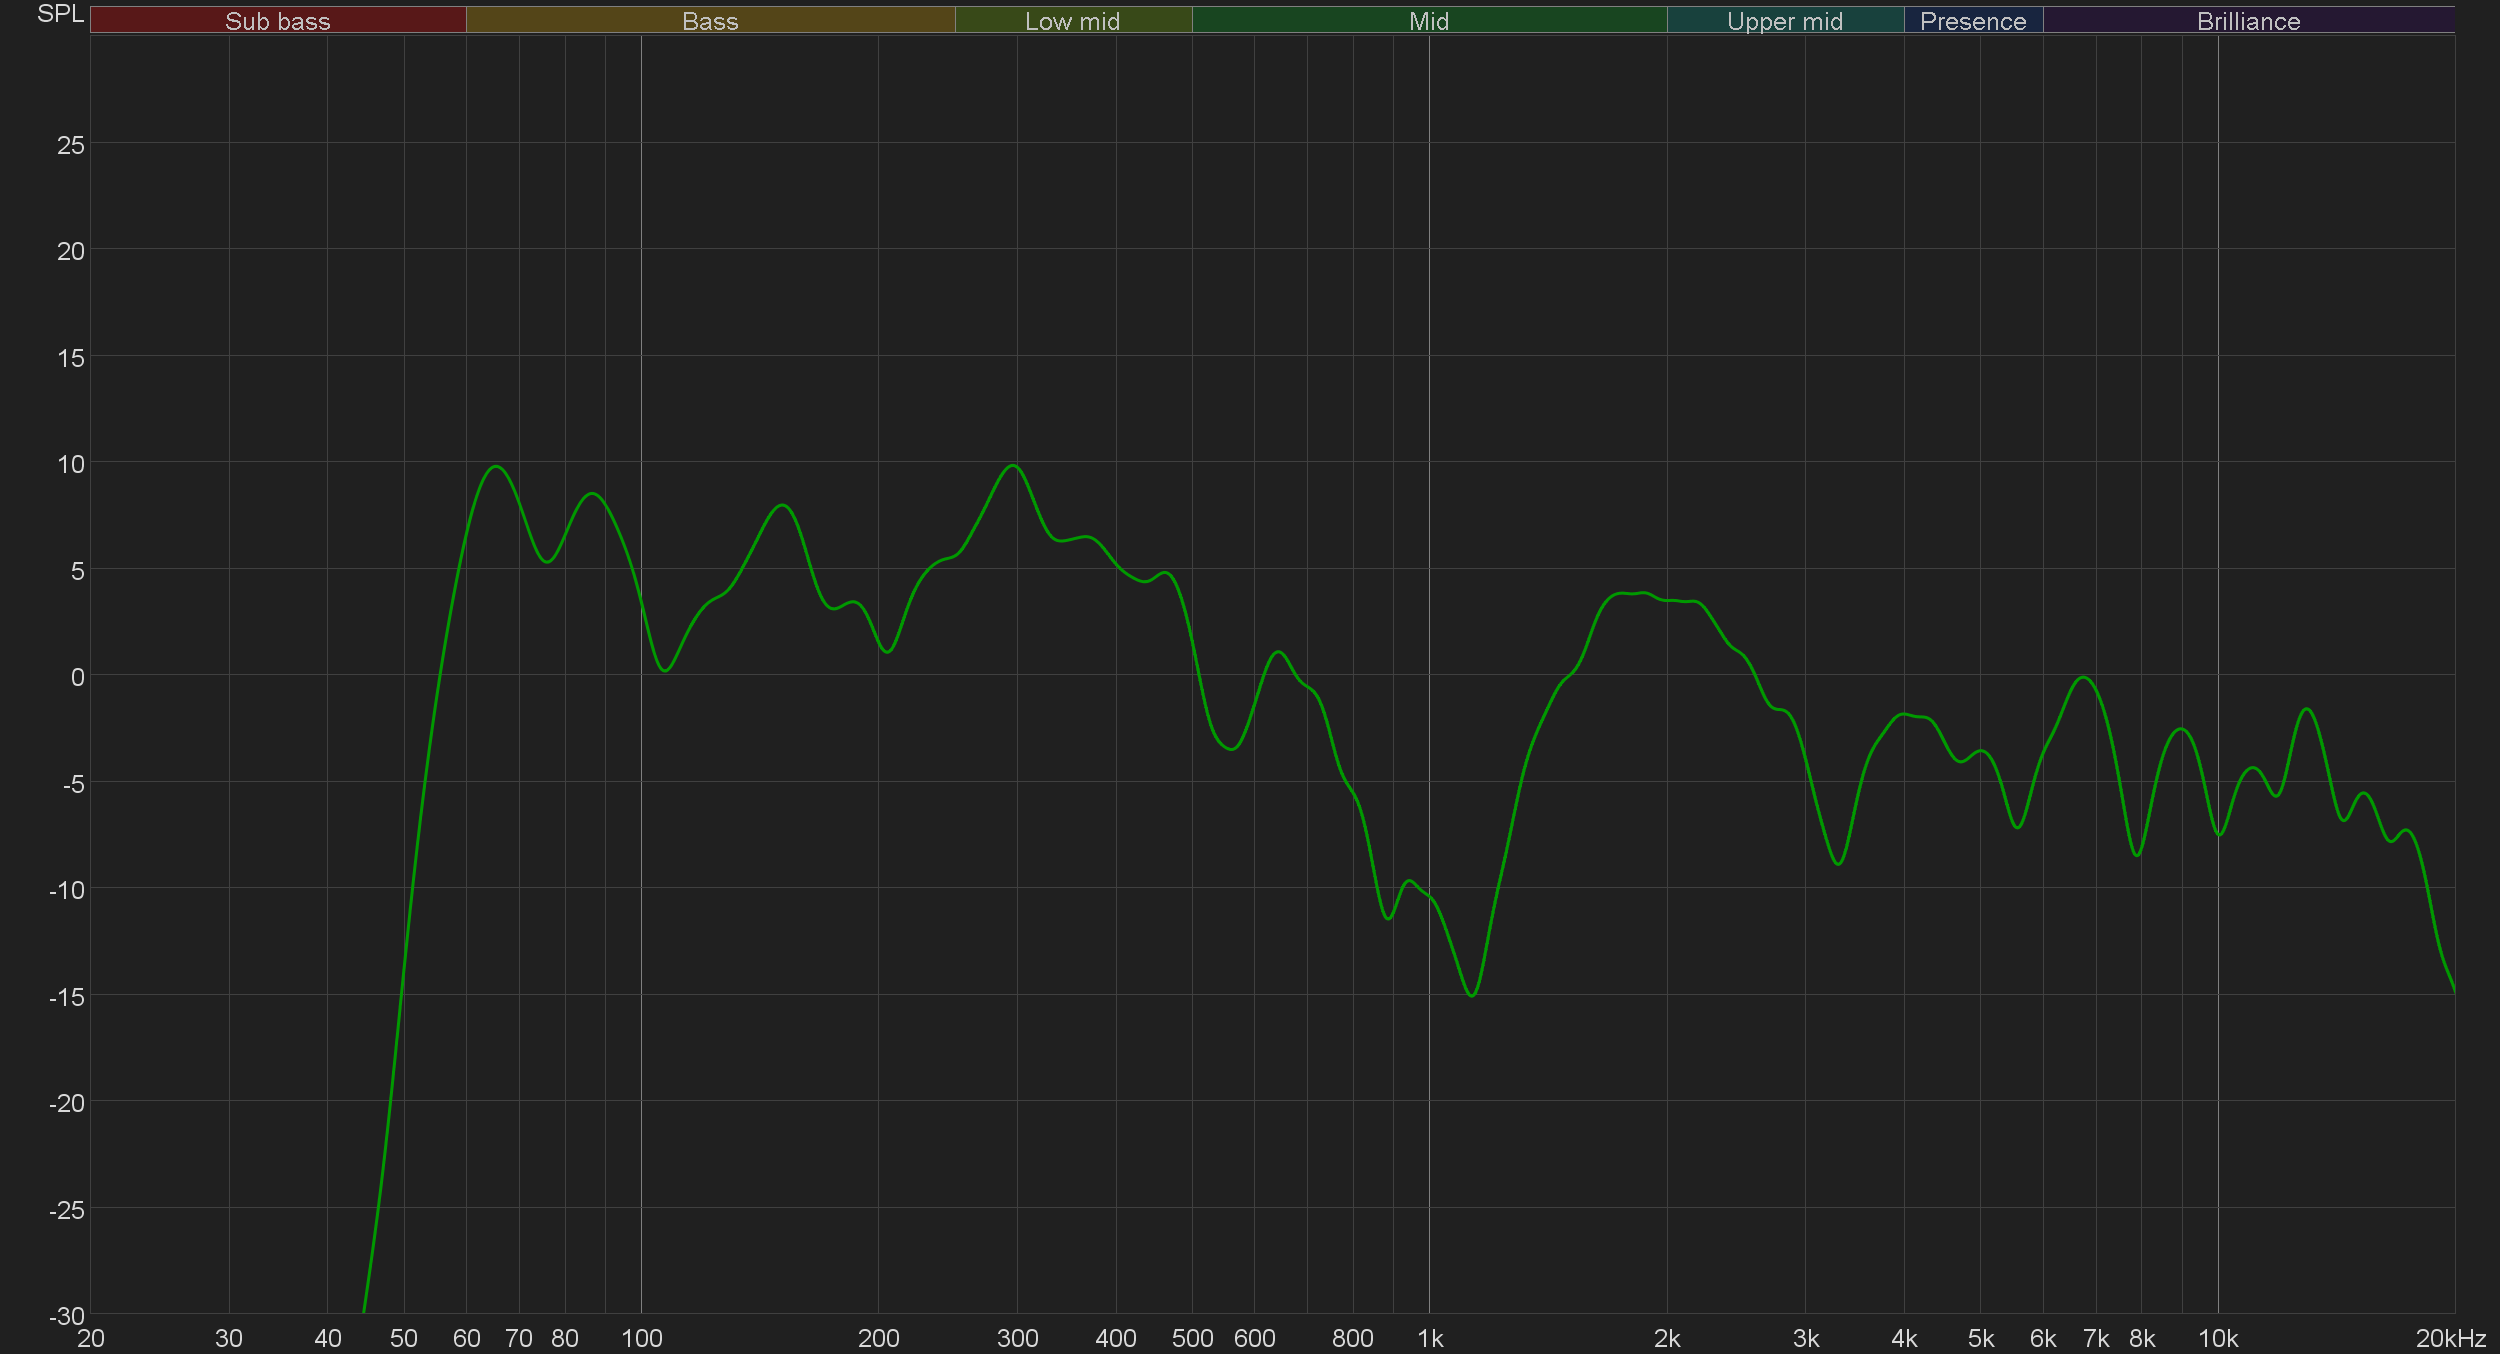Image resolution: width=2500 pixels, height=1354 pixels.
Task: Click the Upper mid band label
Action: (x=1784, y=21)
